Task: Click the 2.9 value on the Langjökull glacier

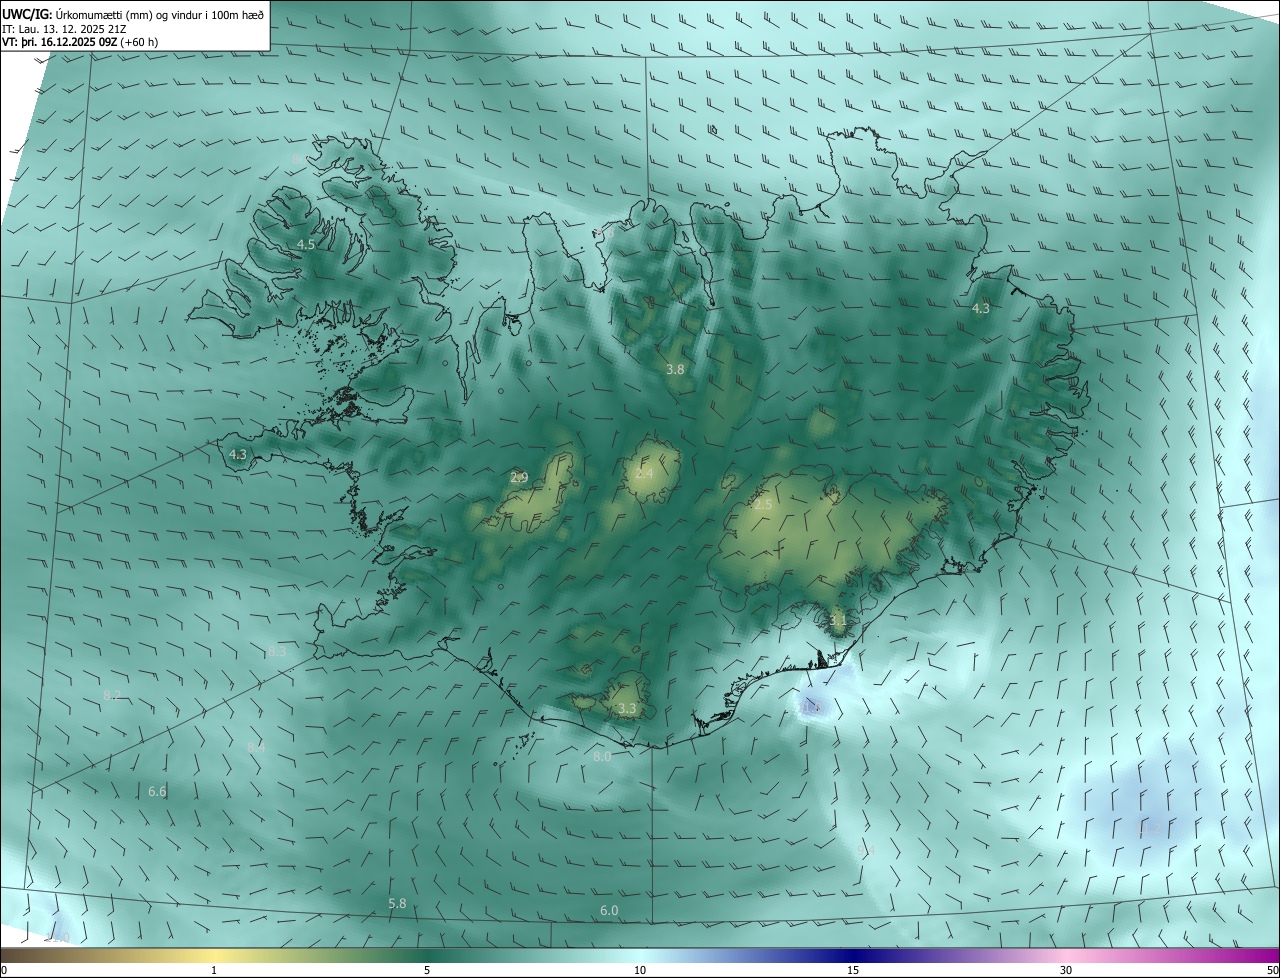Action: (x=519, y=477)
